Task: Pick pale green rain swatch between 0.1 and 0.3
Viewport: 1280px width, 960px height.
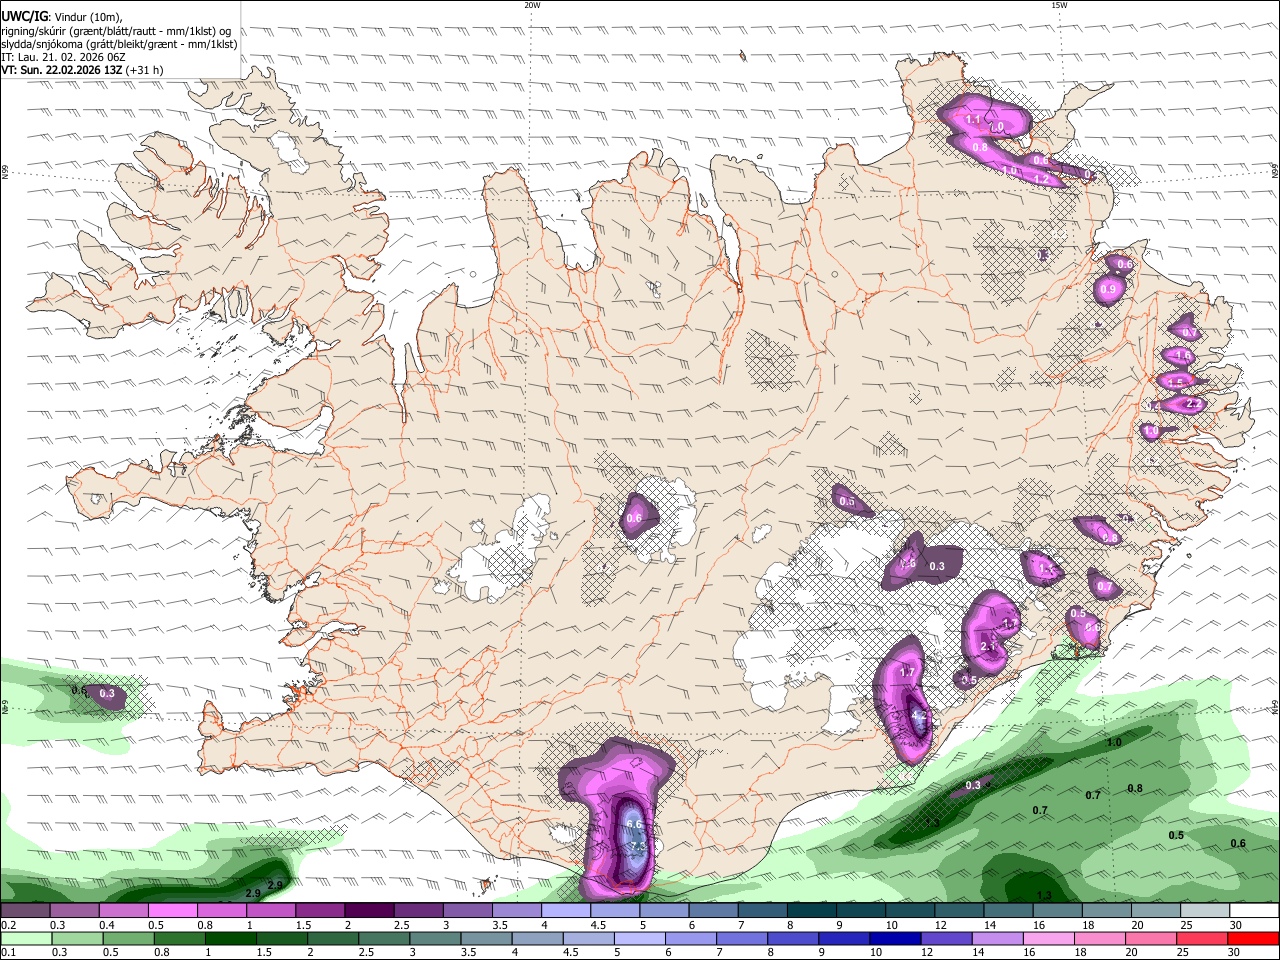Action: 25,938
